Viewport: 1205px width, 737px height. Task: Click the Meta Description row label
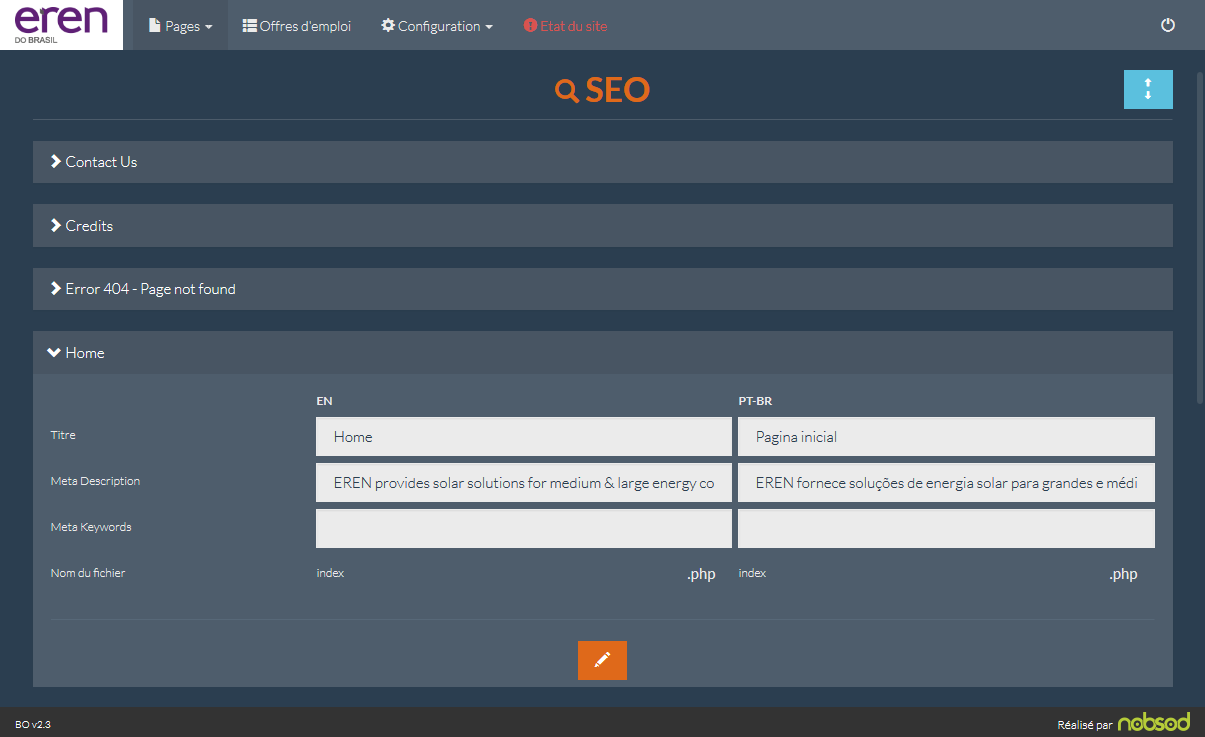tap(95, 481)
